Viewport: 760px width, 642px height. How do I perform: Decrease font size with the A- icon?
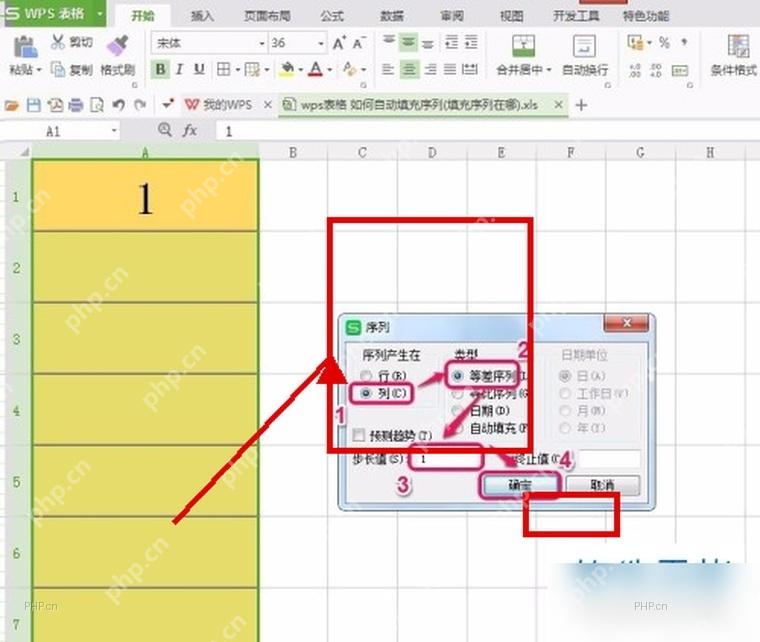(x=359, y=43)
